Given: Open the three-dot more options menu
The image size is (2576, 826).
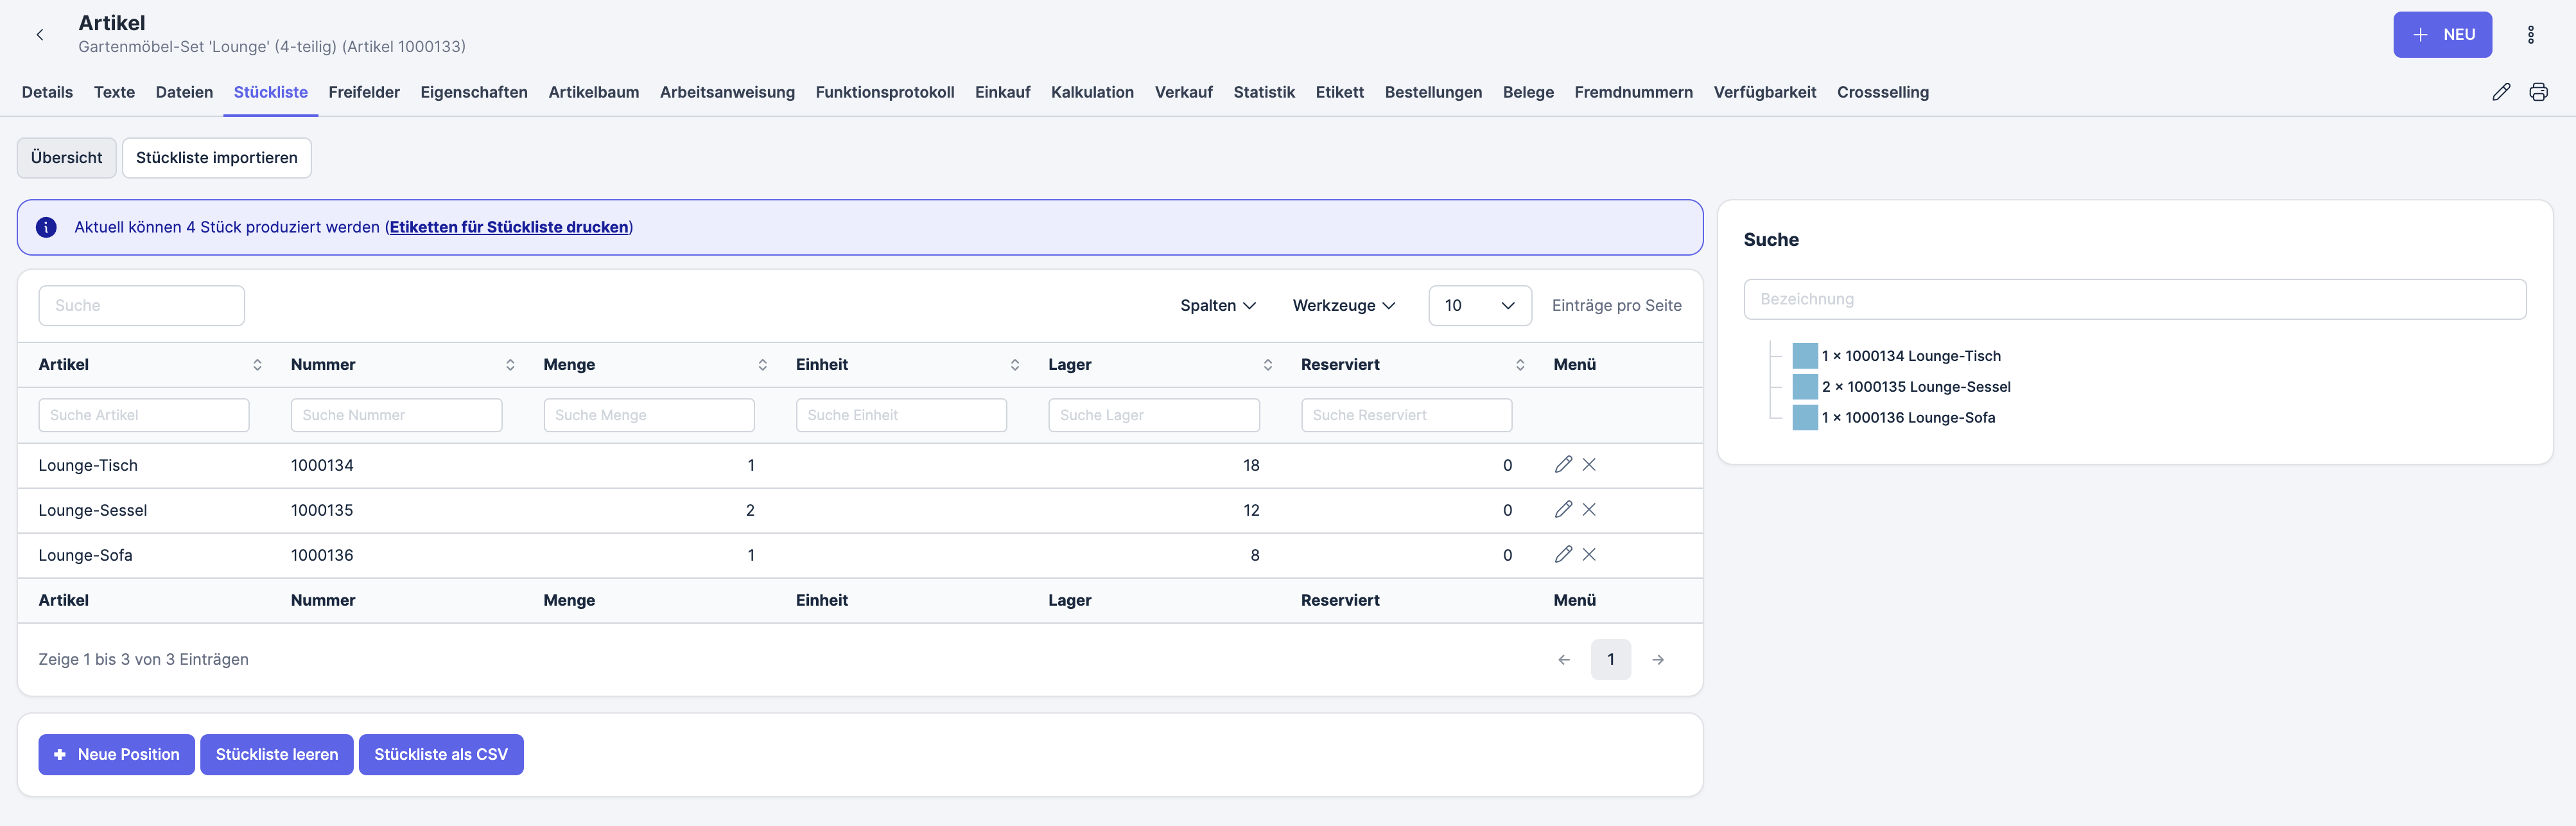Looking at the screenshot, I should [x=2530, y=35].
